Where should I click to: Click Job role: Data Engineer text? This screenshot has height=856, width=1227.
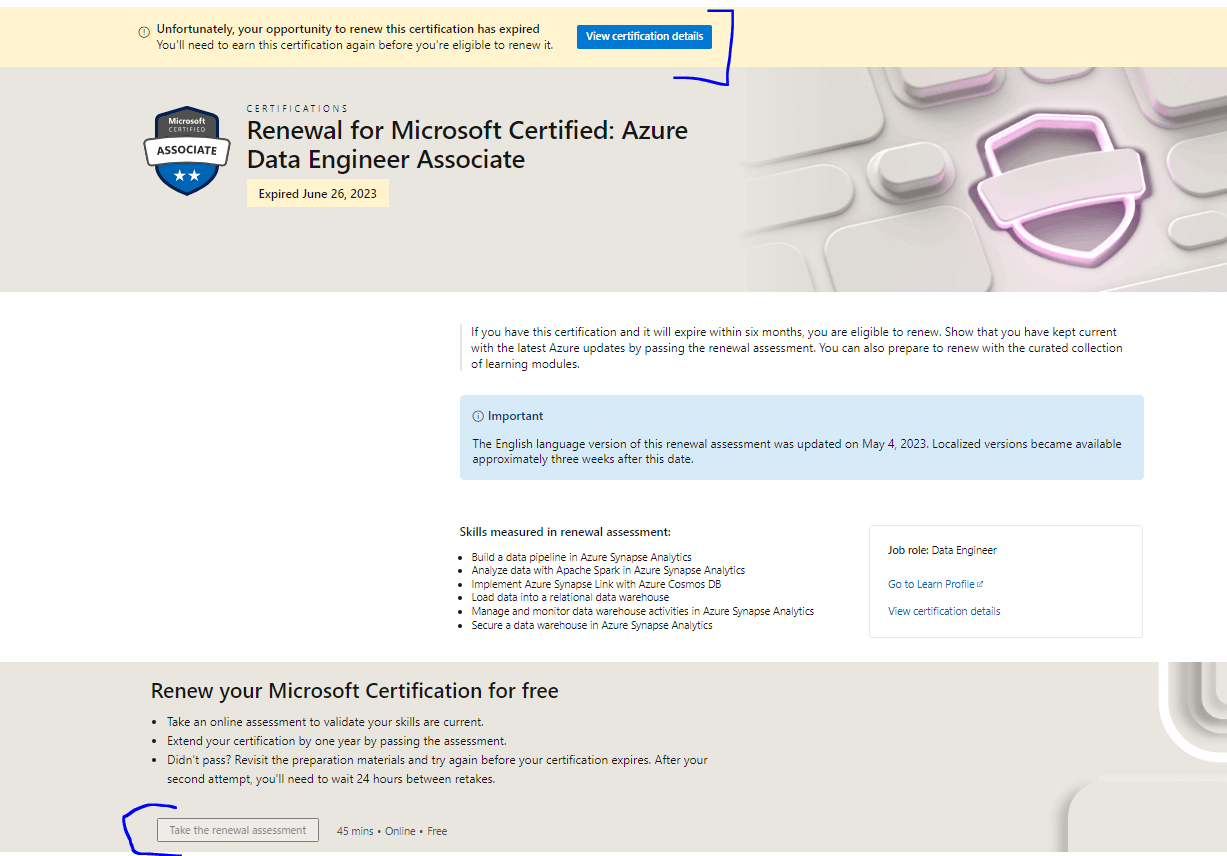942,550
